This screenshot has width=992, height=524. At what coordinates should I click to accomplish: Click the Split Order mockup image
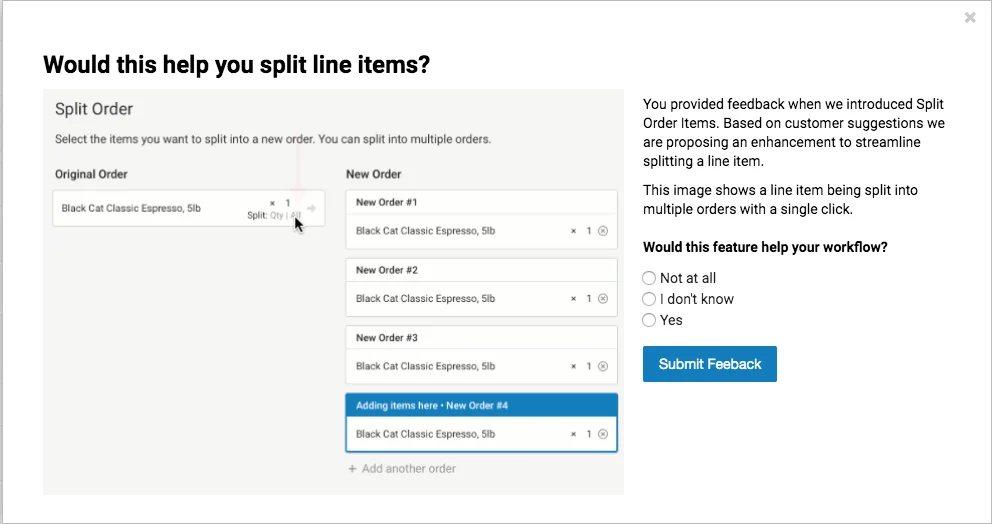333,292
